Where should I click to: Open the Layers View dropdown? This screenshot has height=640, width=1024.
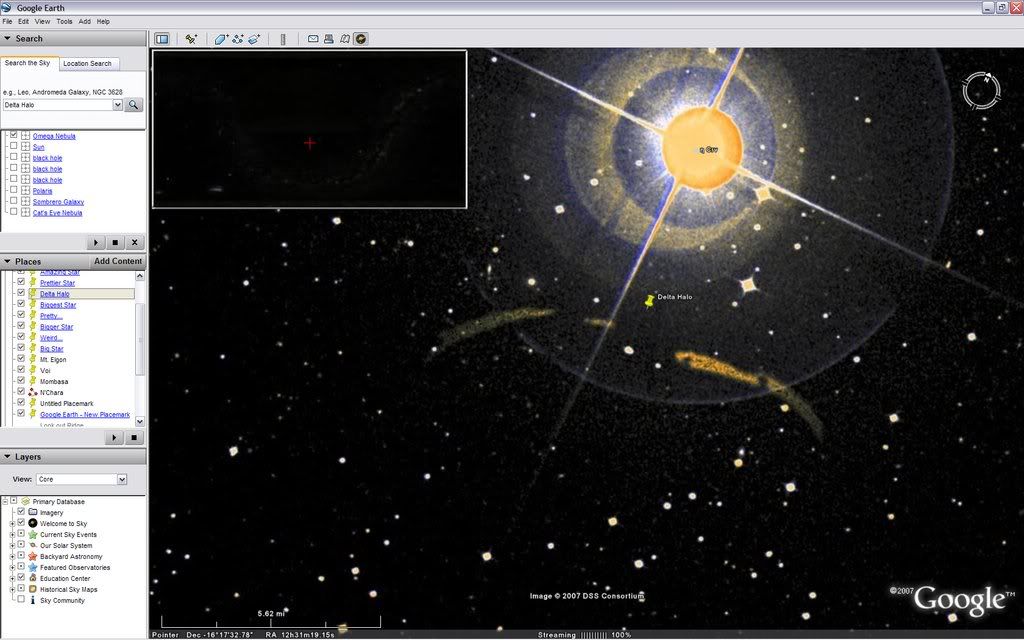click(83, 480)
